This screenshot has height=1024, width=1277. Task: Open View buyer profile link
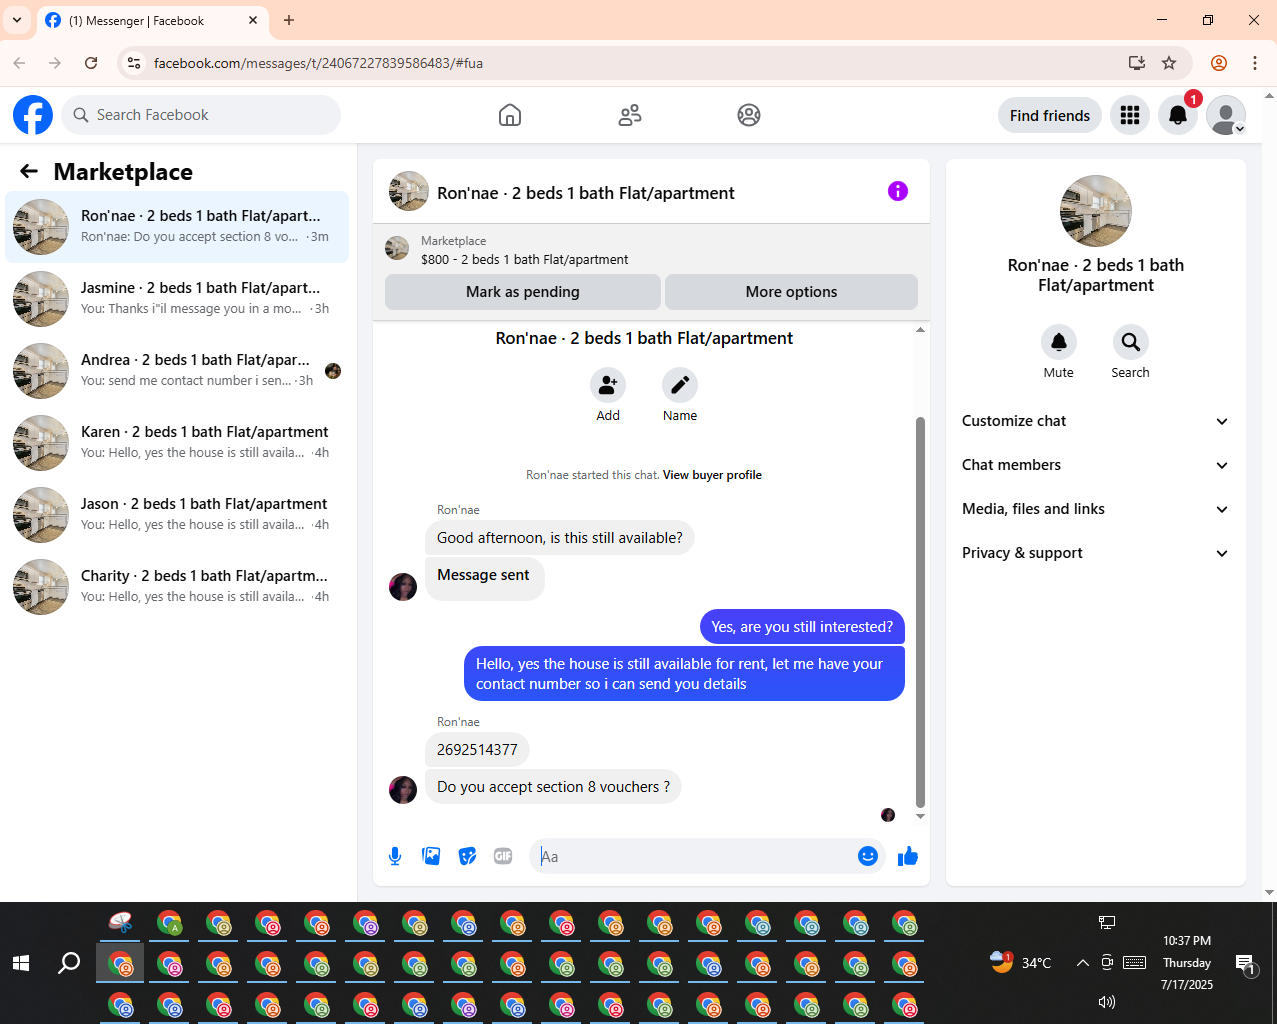coord(712,475)
